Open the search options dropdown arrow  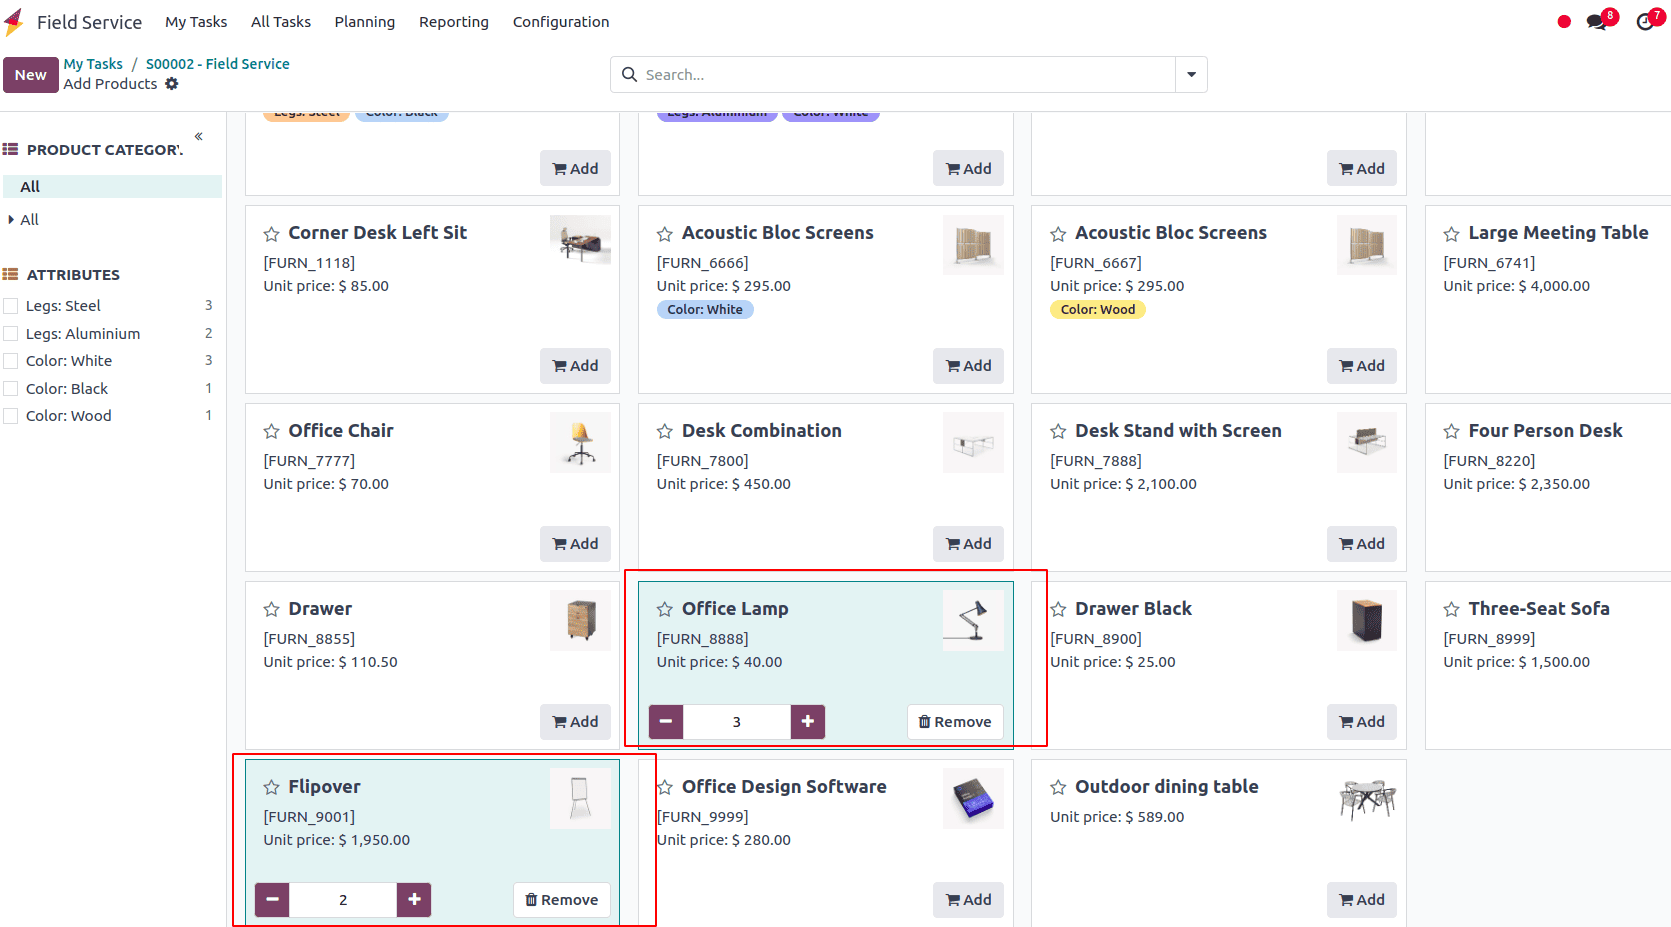[x=1191, y=75]
